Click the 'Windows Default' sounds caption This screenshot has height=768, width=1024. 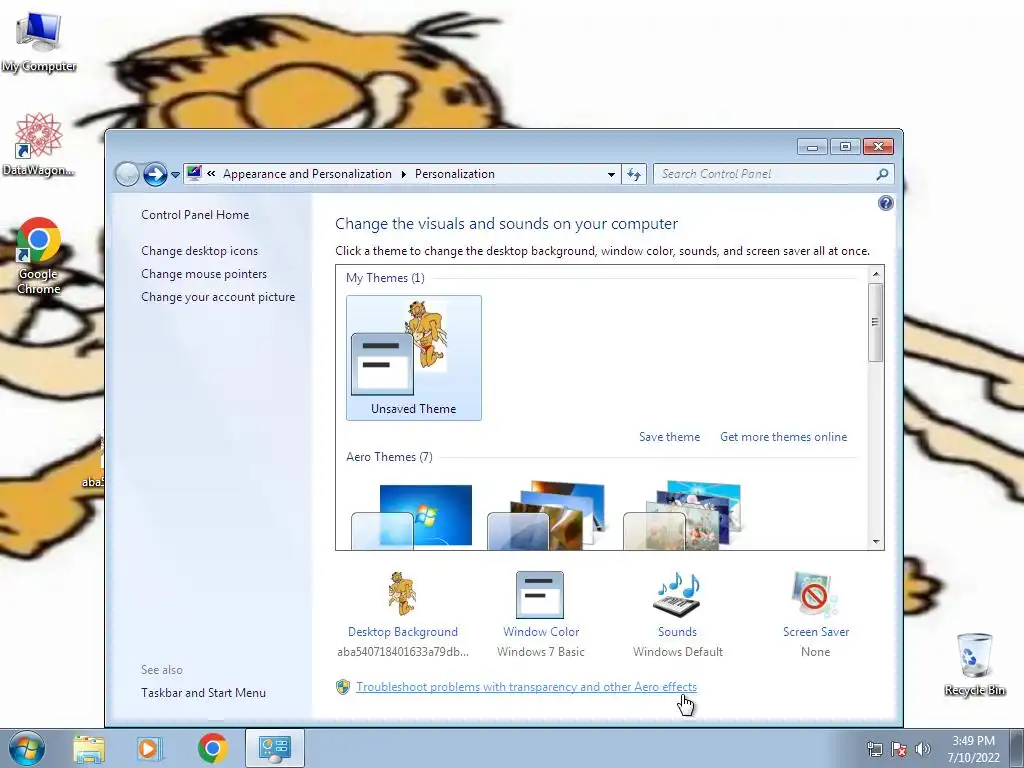coord(678,652)
